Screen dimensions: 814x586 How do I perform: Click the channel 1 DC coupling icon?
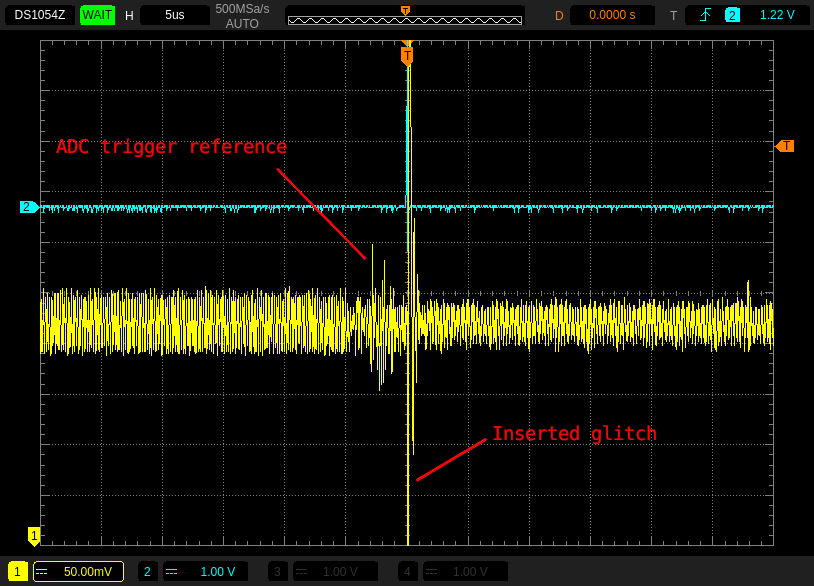[x=42, y=572]
